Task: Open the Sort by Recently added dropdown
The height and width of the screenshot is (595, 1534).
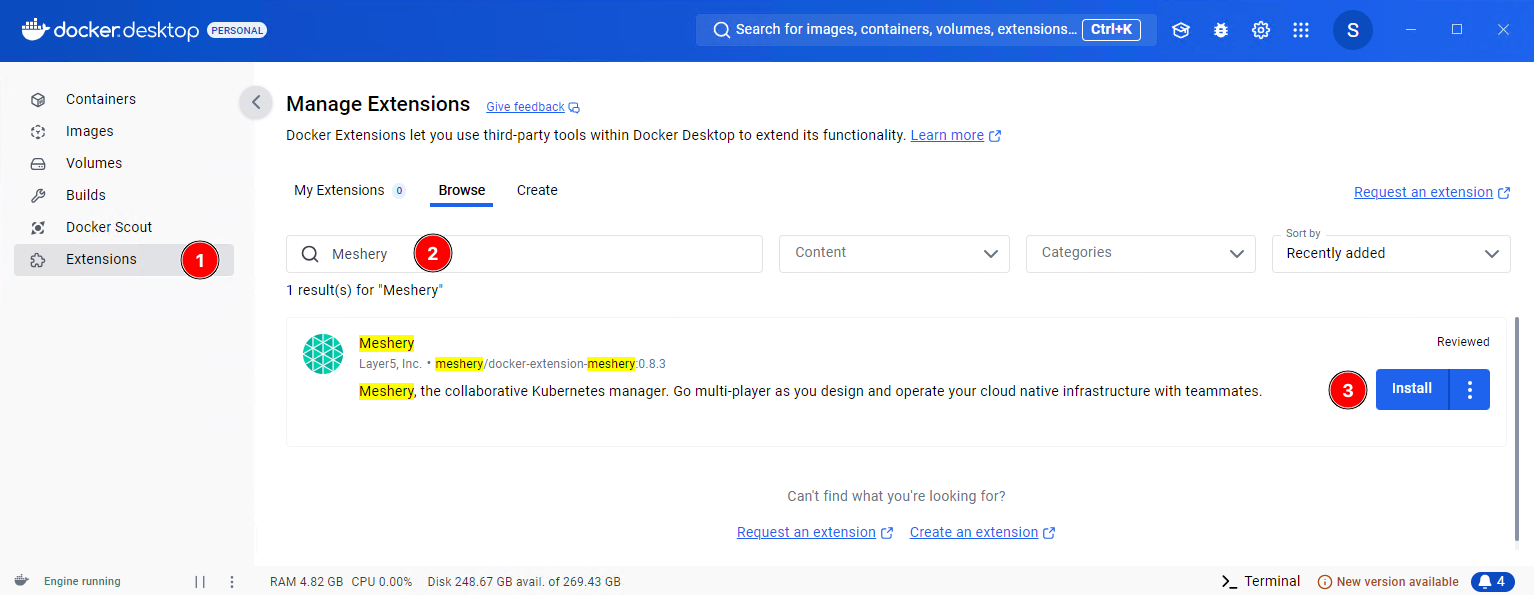Action: click(1390, 254)
